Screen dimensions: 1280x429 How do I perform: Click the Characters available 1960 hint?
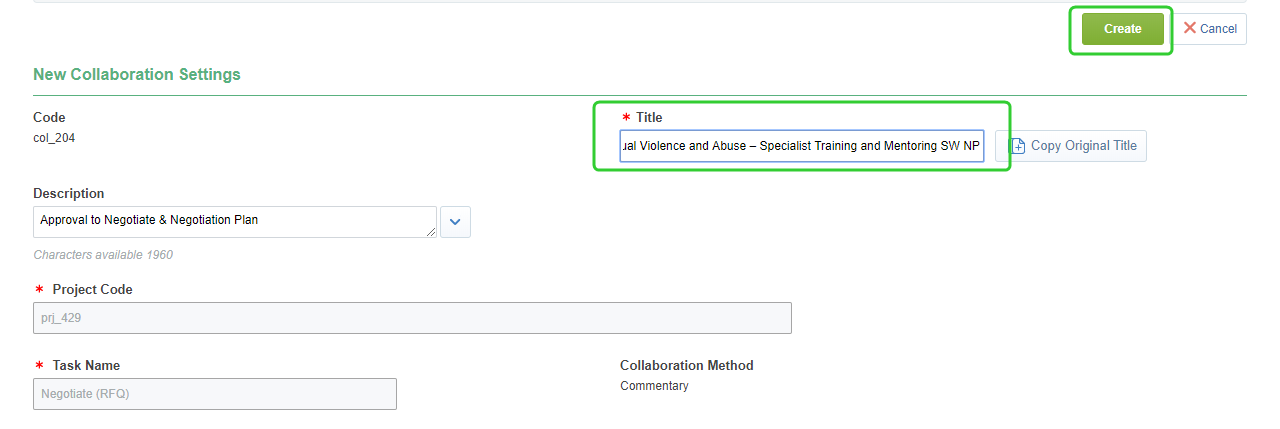tap(103, 255)
